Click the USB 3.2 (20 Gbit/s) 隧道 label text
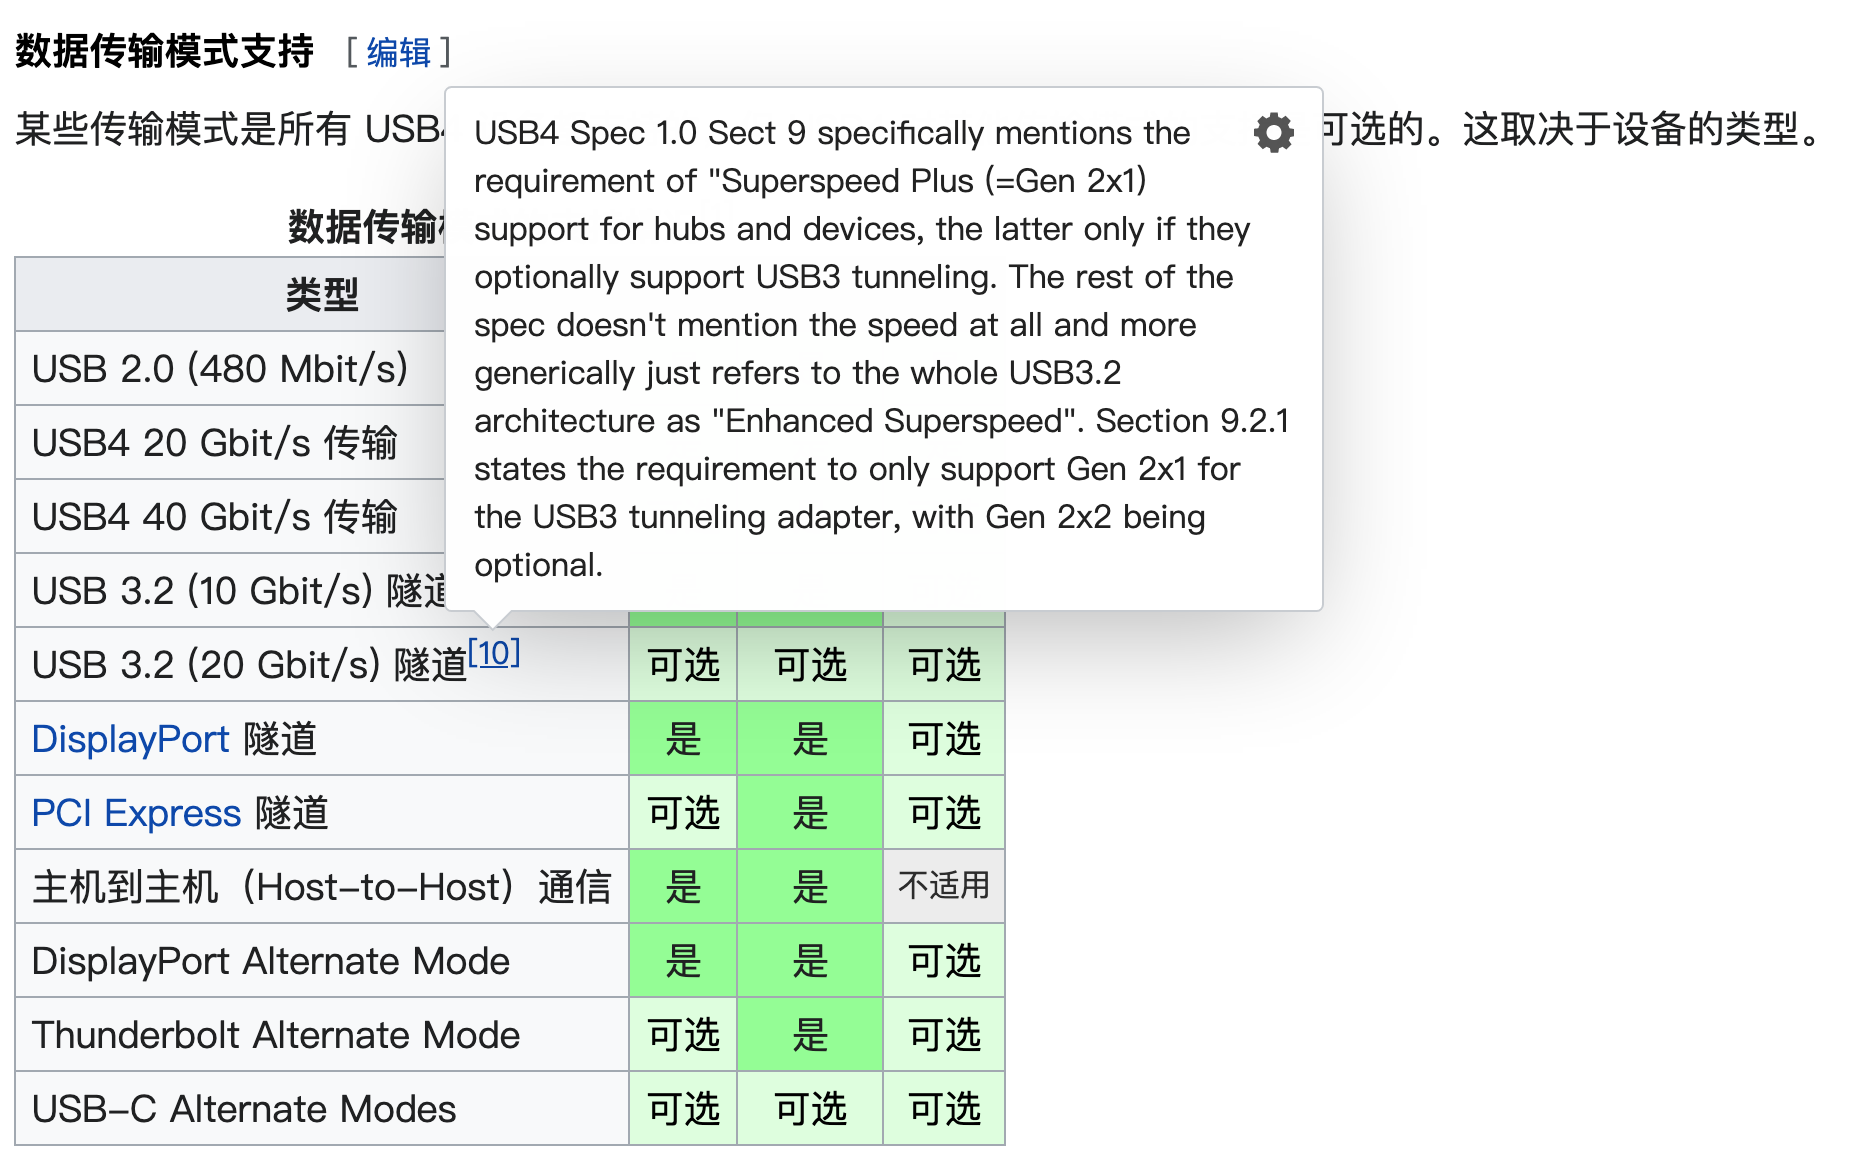The image size is (1856, 1160). [x=249, y=665]
